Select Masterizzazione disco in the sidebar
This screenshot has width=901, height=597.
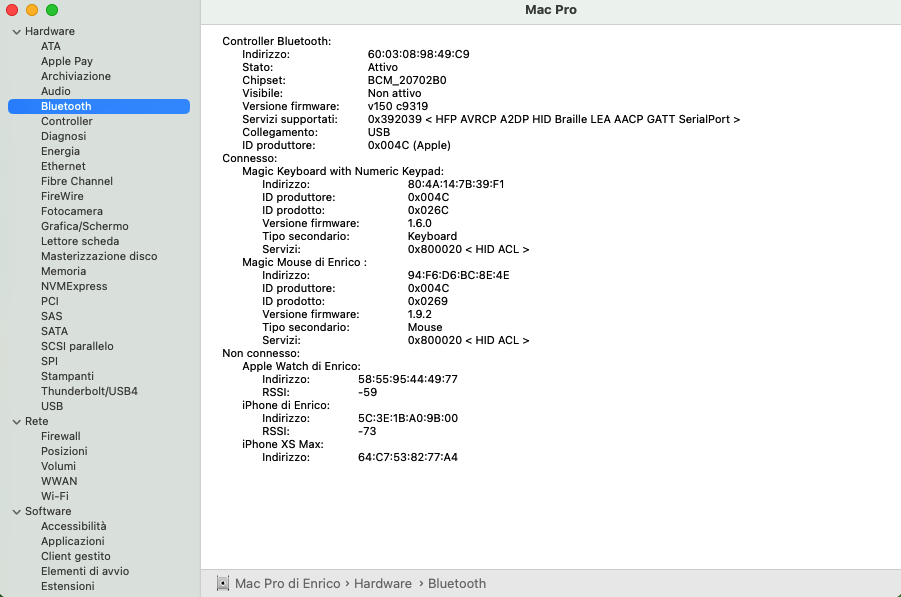coord(99,256)
